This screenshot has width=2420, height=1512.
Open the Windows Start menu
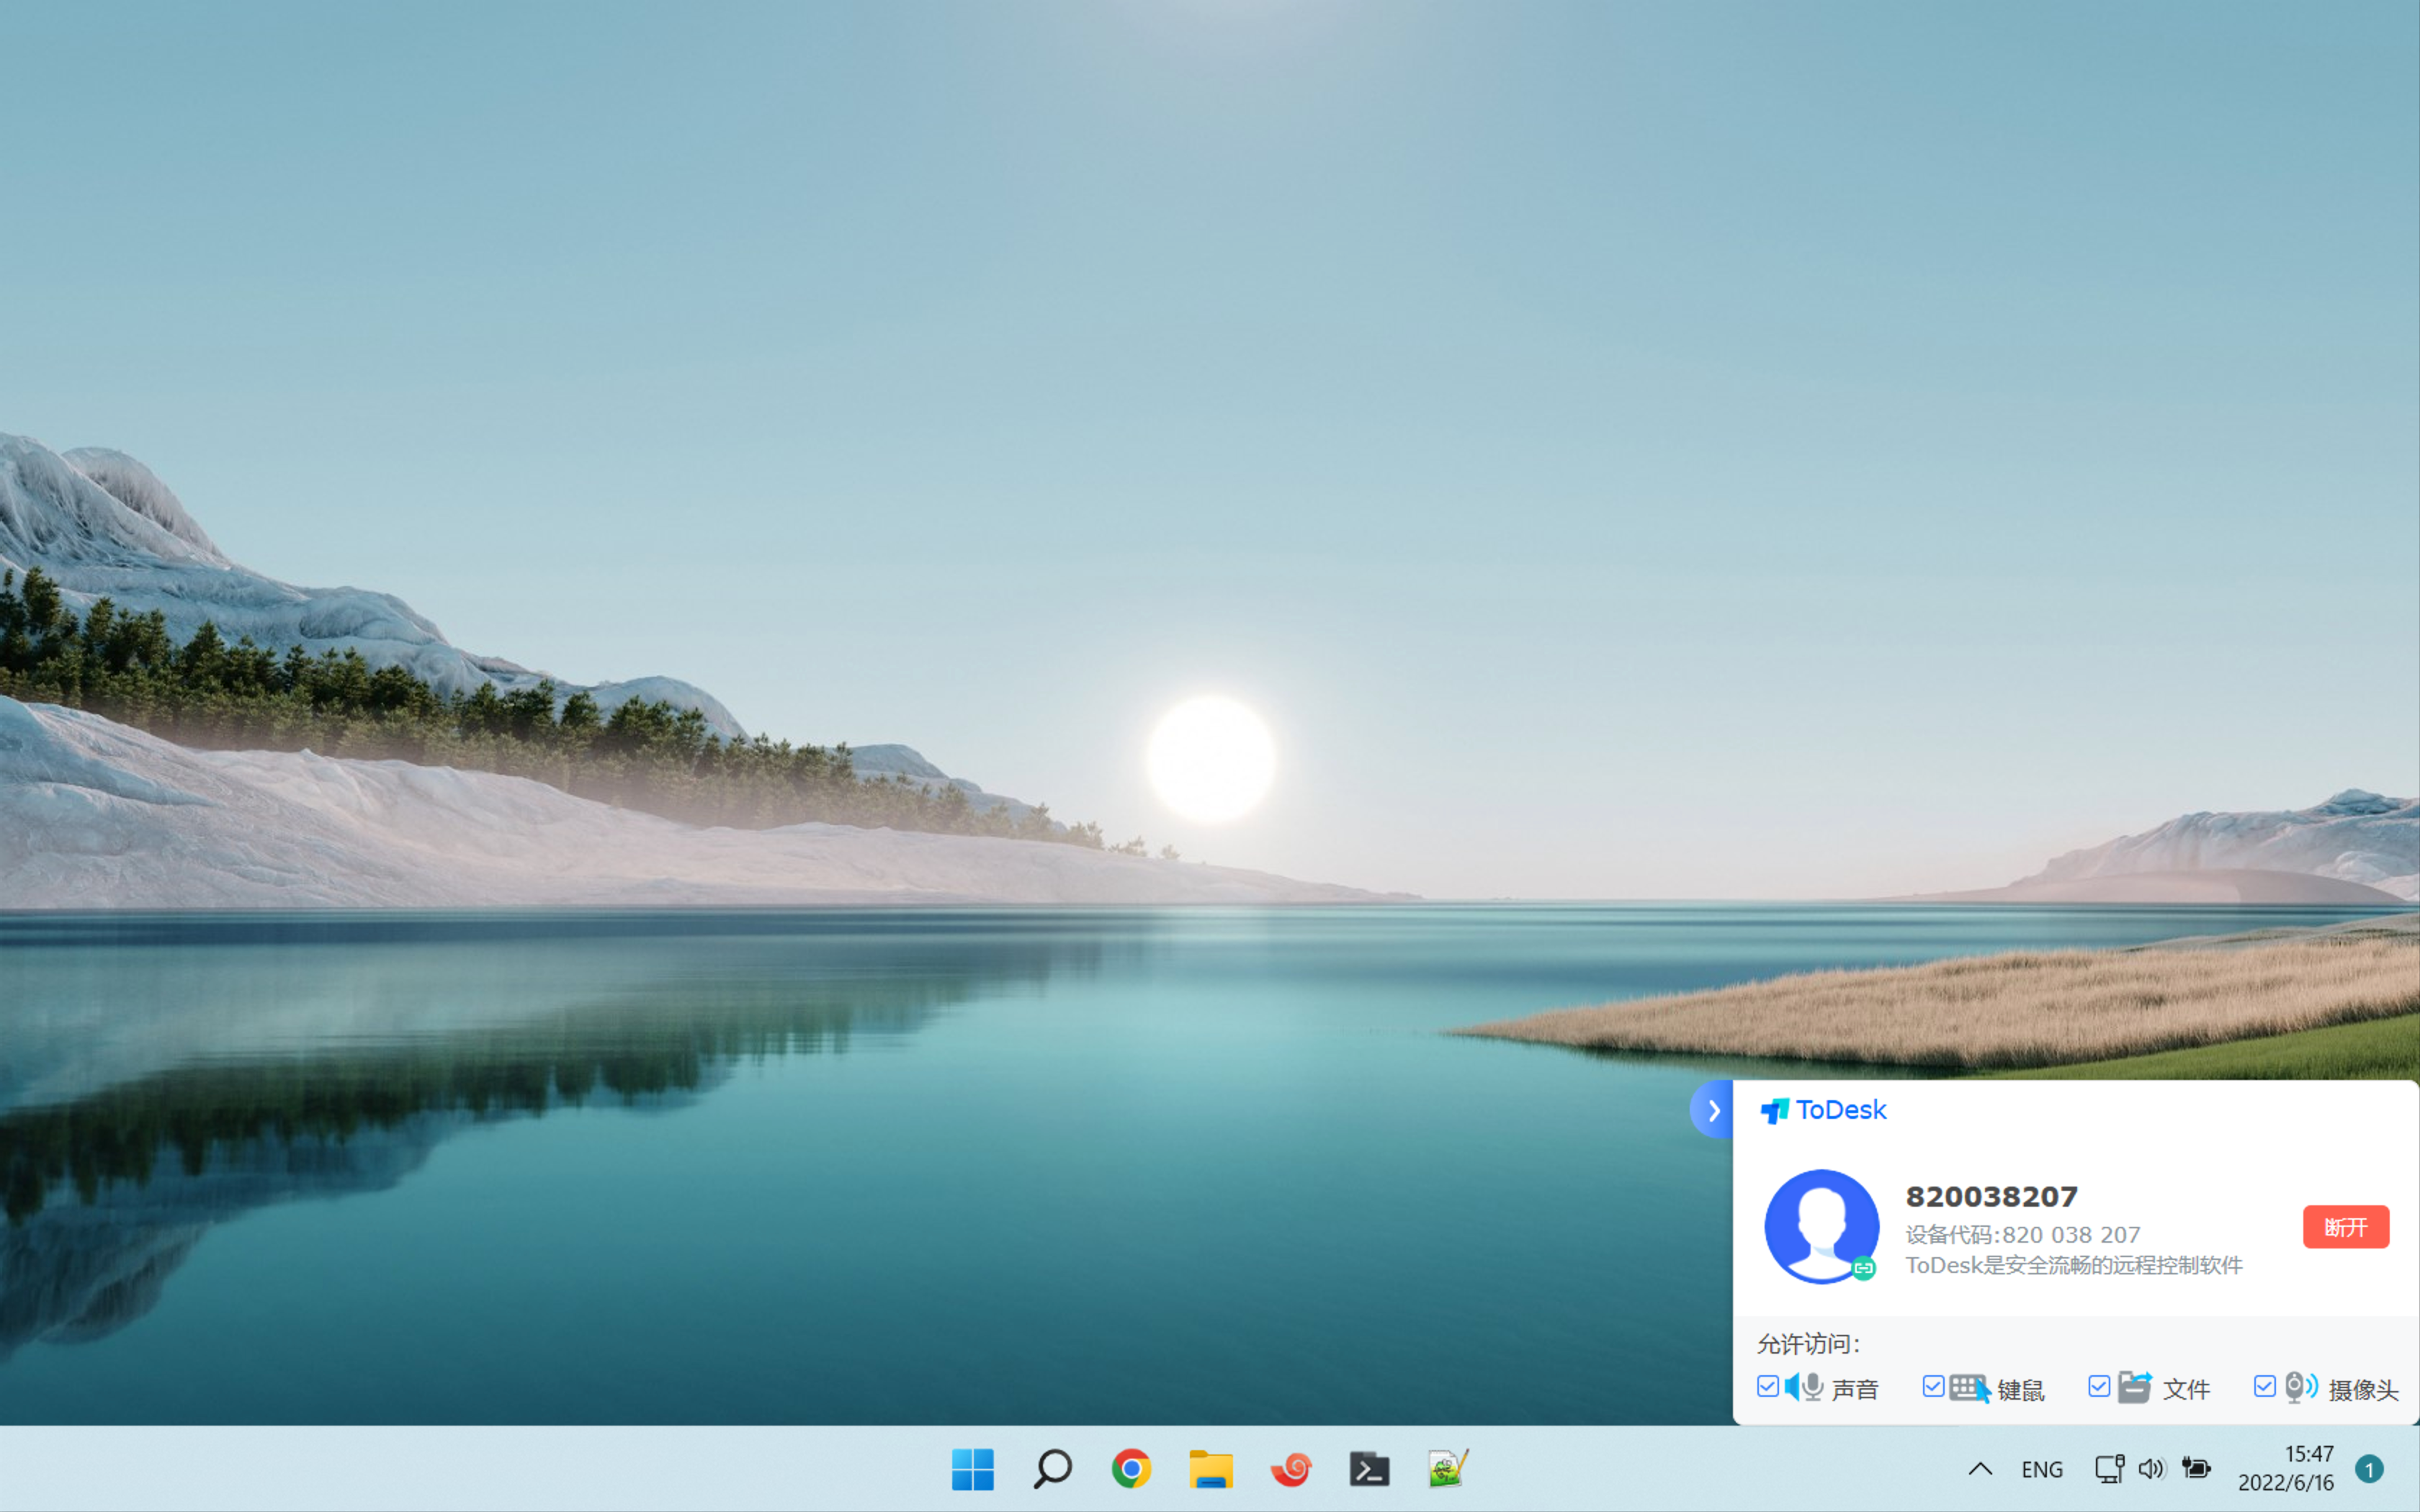click(x=972, y=1469)
